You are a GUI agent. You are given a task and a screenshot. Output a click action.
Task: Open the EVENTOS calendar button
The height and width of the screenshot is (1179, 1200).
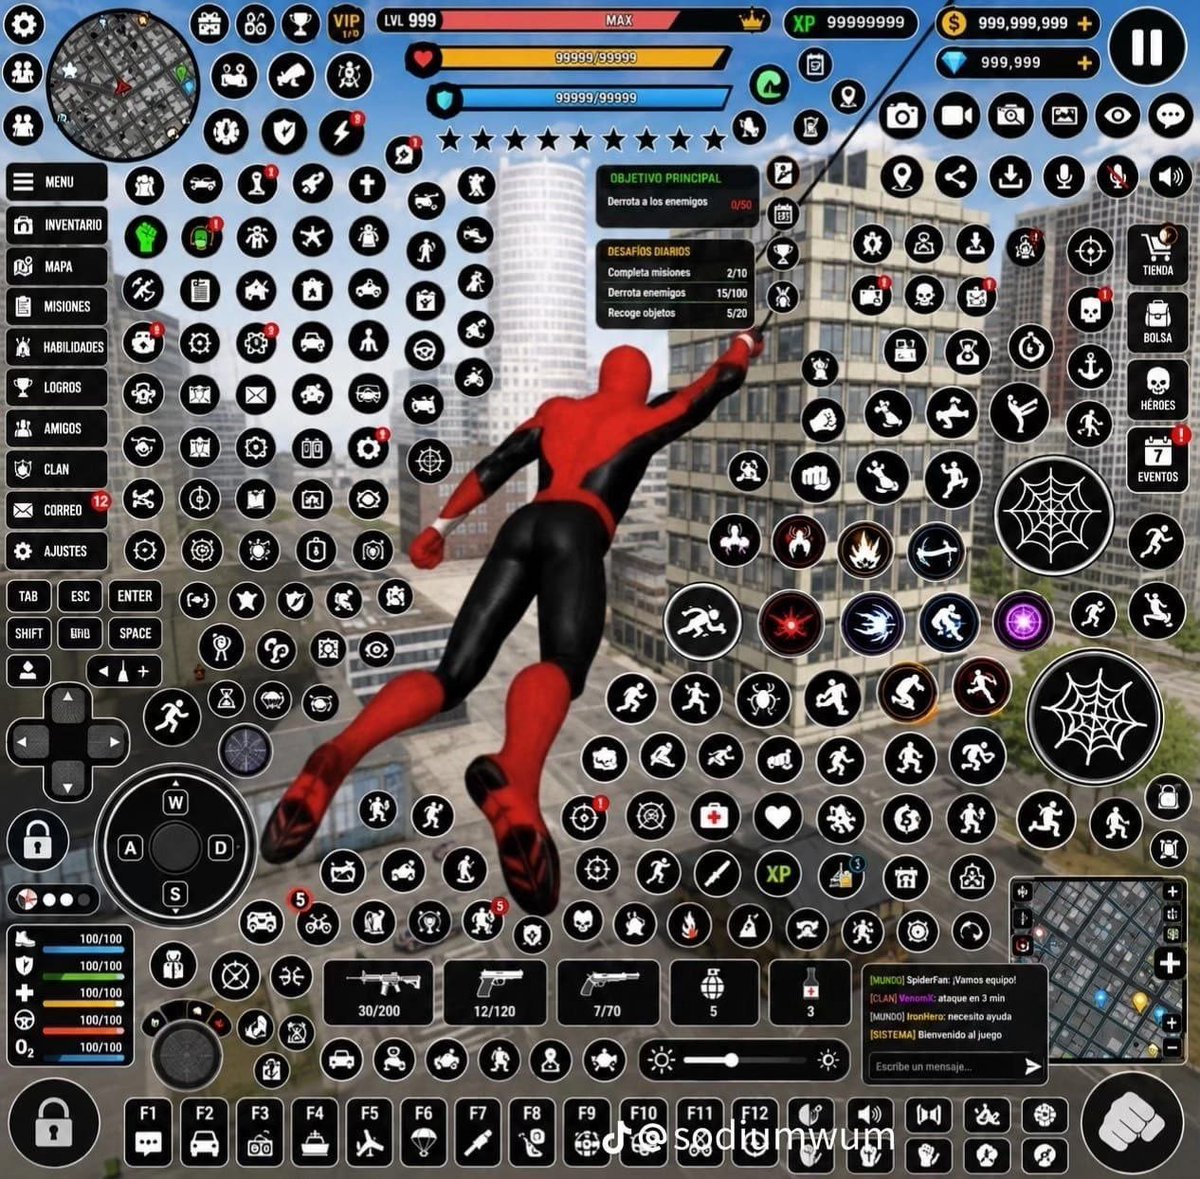[x=1157, y=458]
